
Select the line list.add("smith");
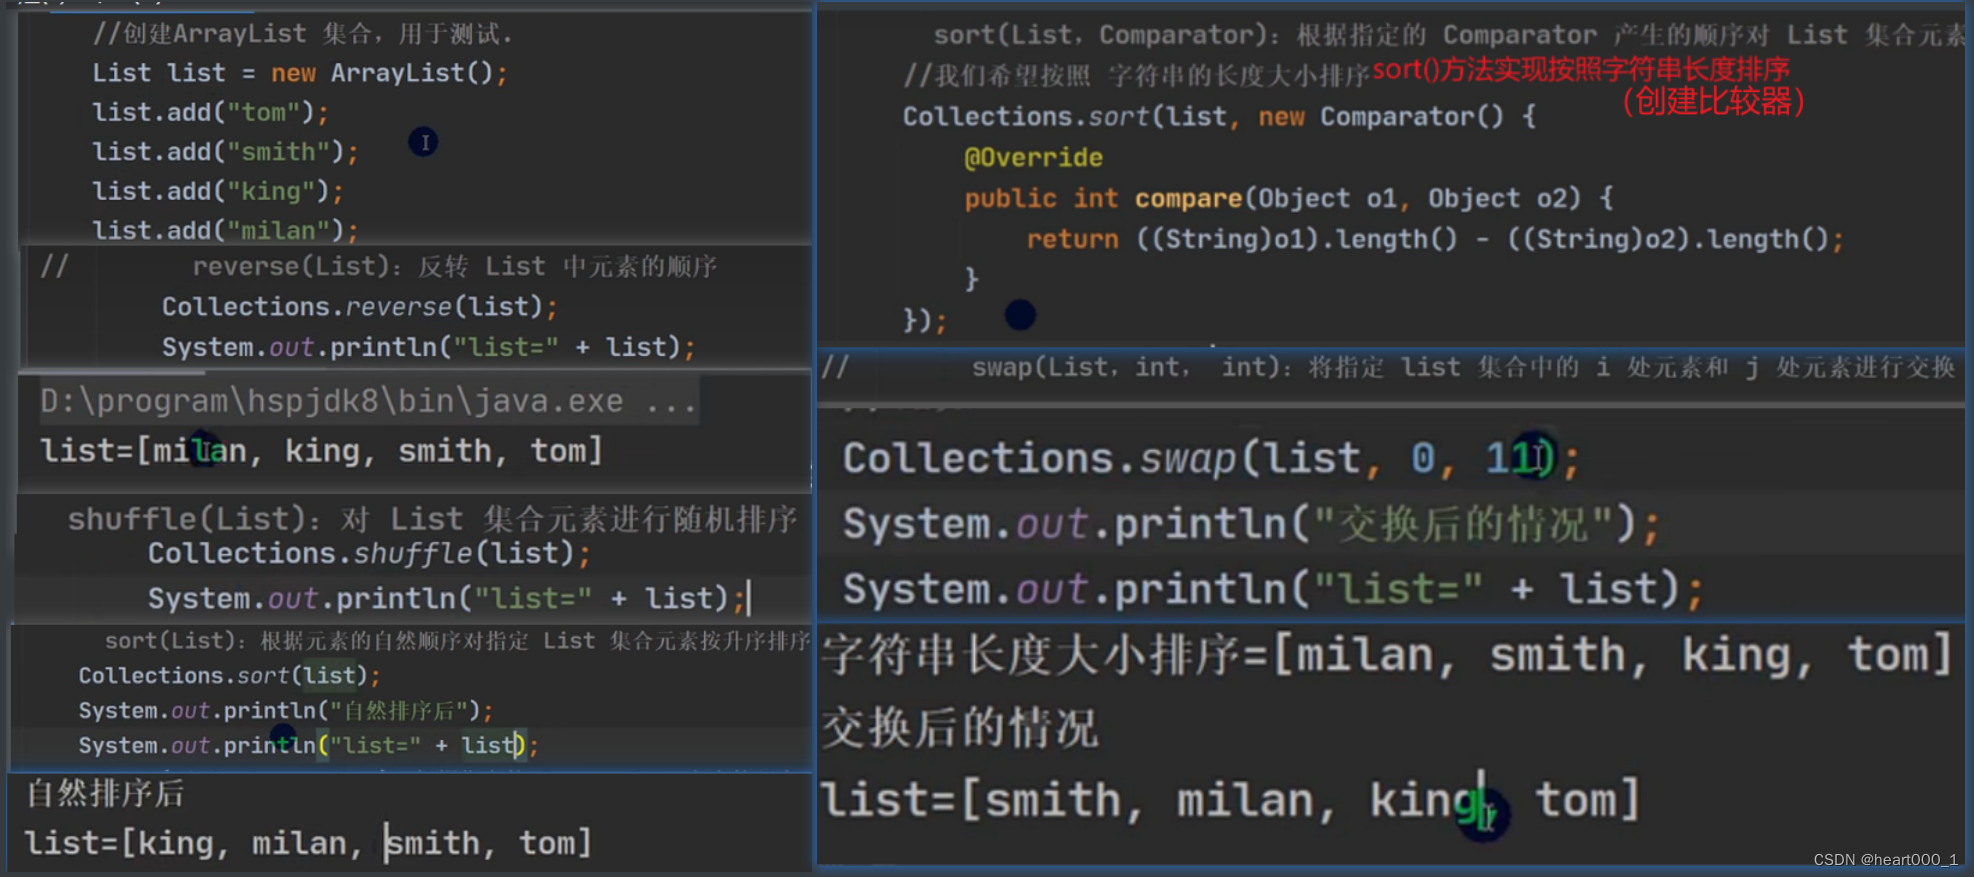pyautogui.click(x=225, y=151)
